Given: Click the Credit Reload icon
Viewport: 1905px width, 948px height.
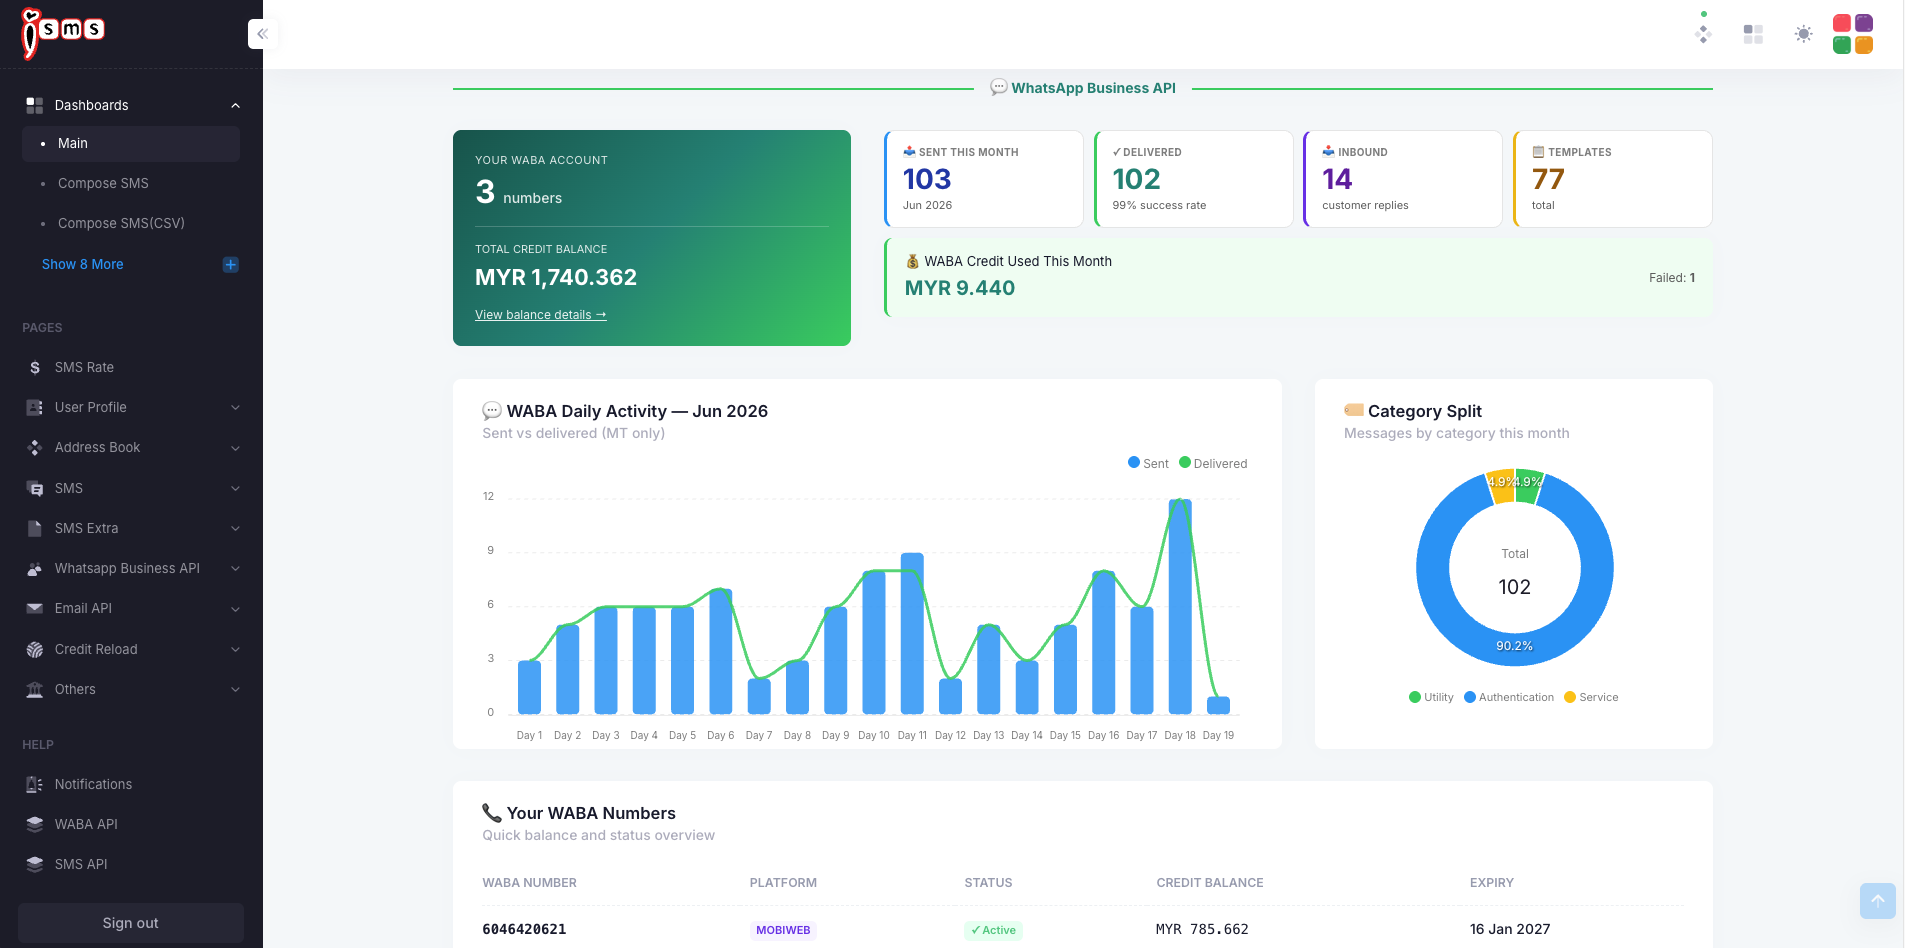Looking at the screenshot, I should pyautogui.click(x=35, y=650).
